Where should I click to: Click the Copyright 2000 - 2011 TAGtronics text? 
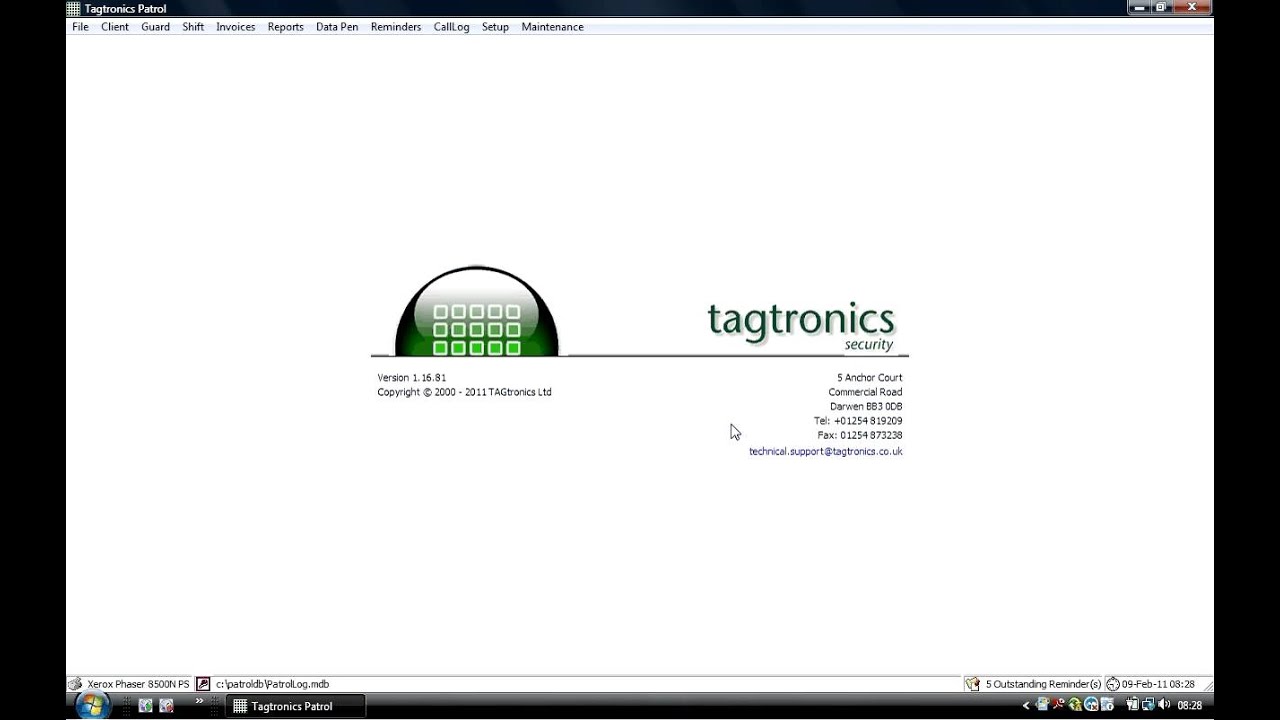464,392
